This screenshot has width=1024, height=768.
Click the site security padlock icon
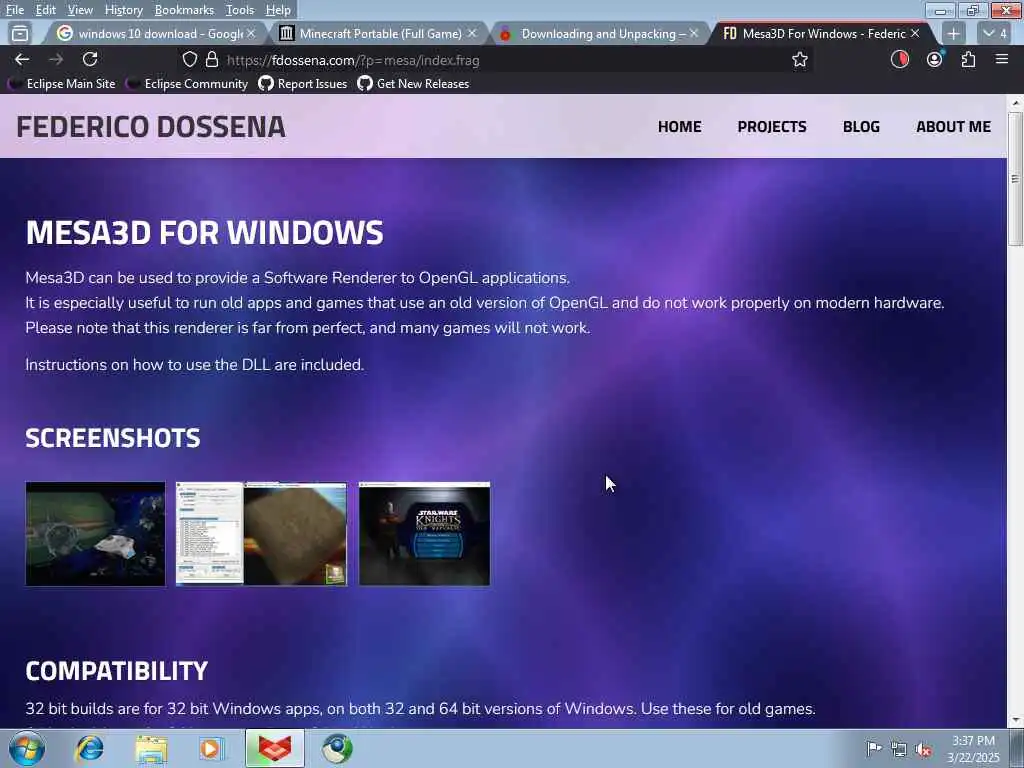(x=212, y=60)
